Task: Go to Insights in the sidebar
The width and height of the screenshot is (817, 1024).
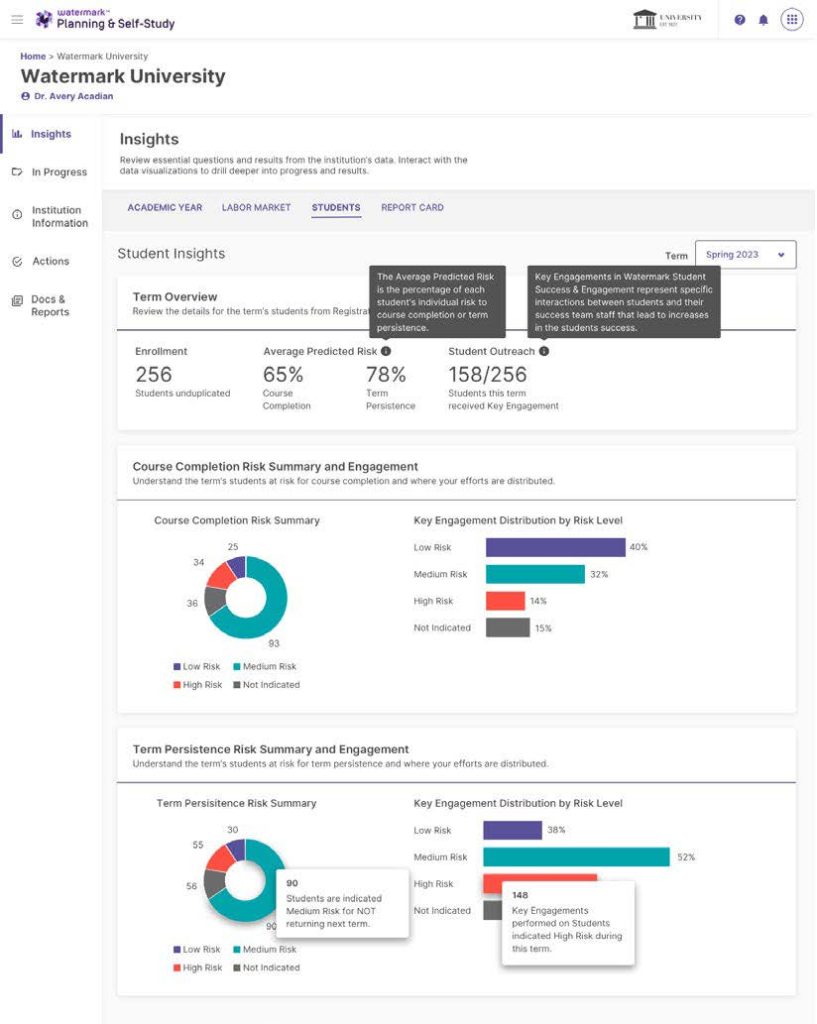Action: click(x=50, y=134)
